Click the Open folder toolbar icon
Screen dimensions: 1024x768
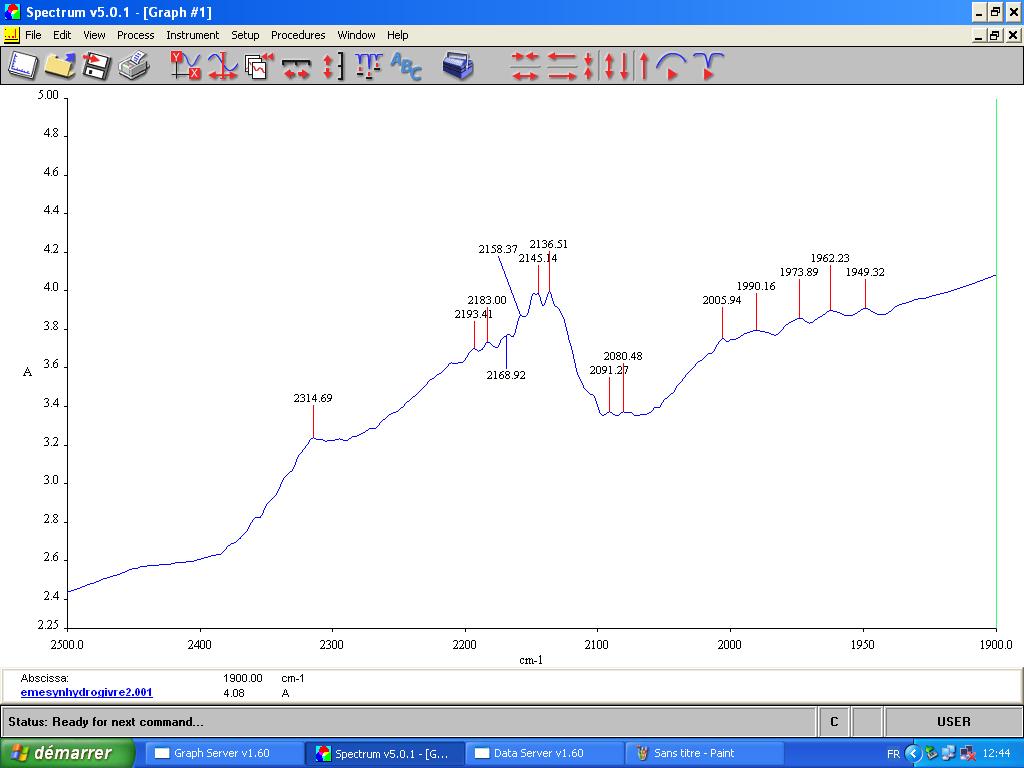point(59,66)
